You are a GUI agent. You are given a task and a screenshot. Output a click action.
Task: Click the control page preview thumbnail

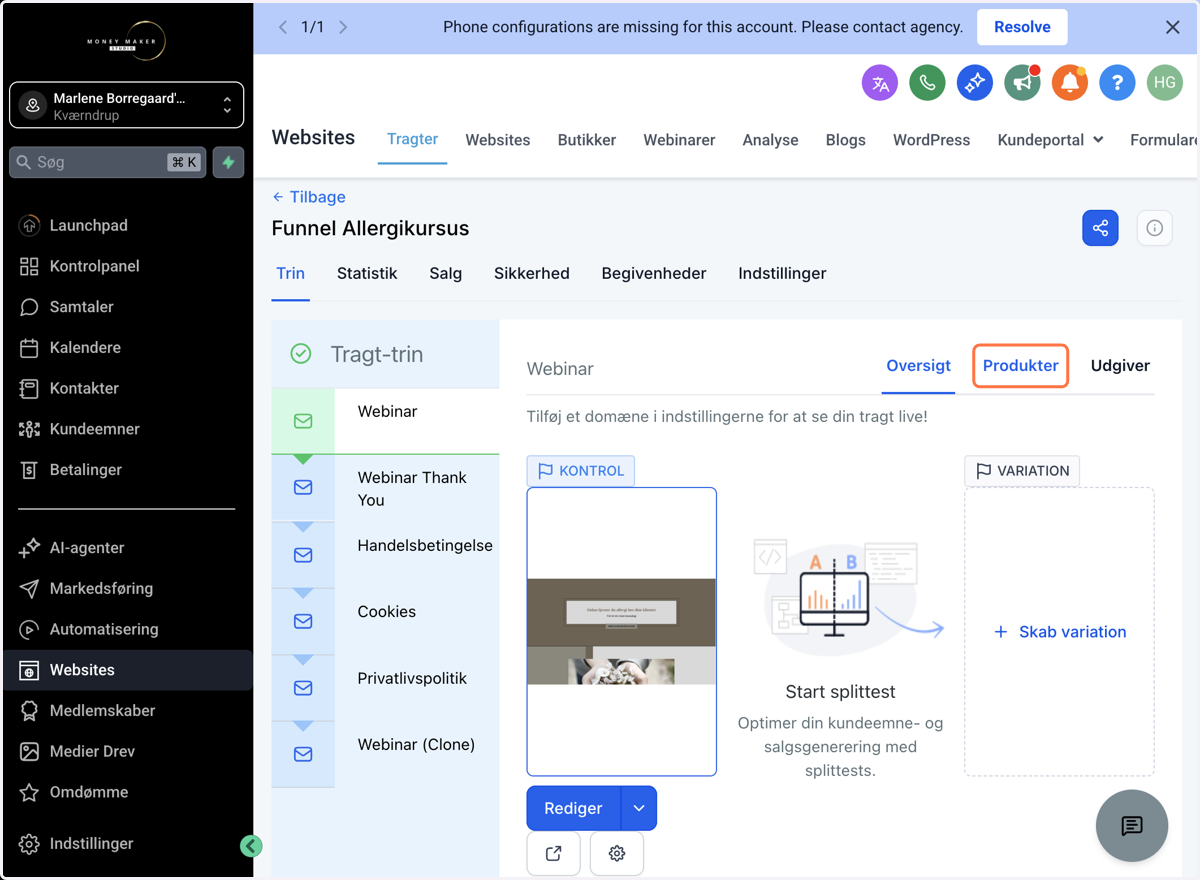(x=622, y=631)
